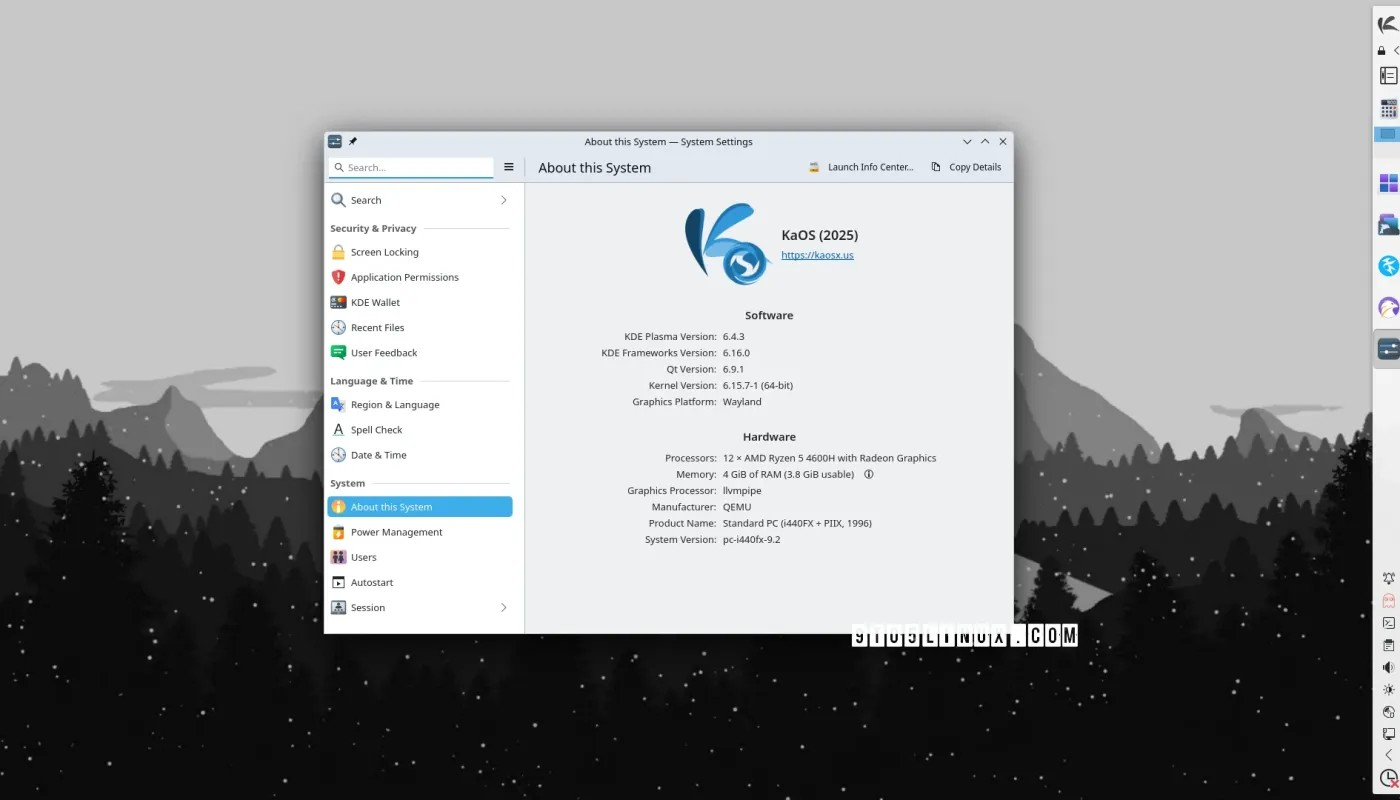The height and width of the screenshot is (800, 1400).
Task: Open the hamburger menu beside the search field
Action: [509, 167]
